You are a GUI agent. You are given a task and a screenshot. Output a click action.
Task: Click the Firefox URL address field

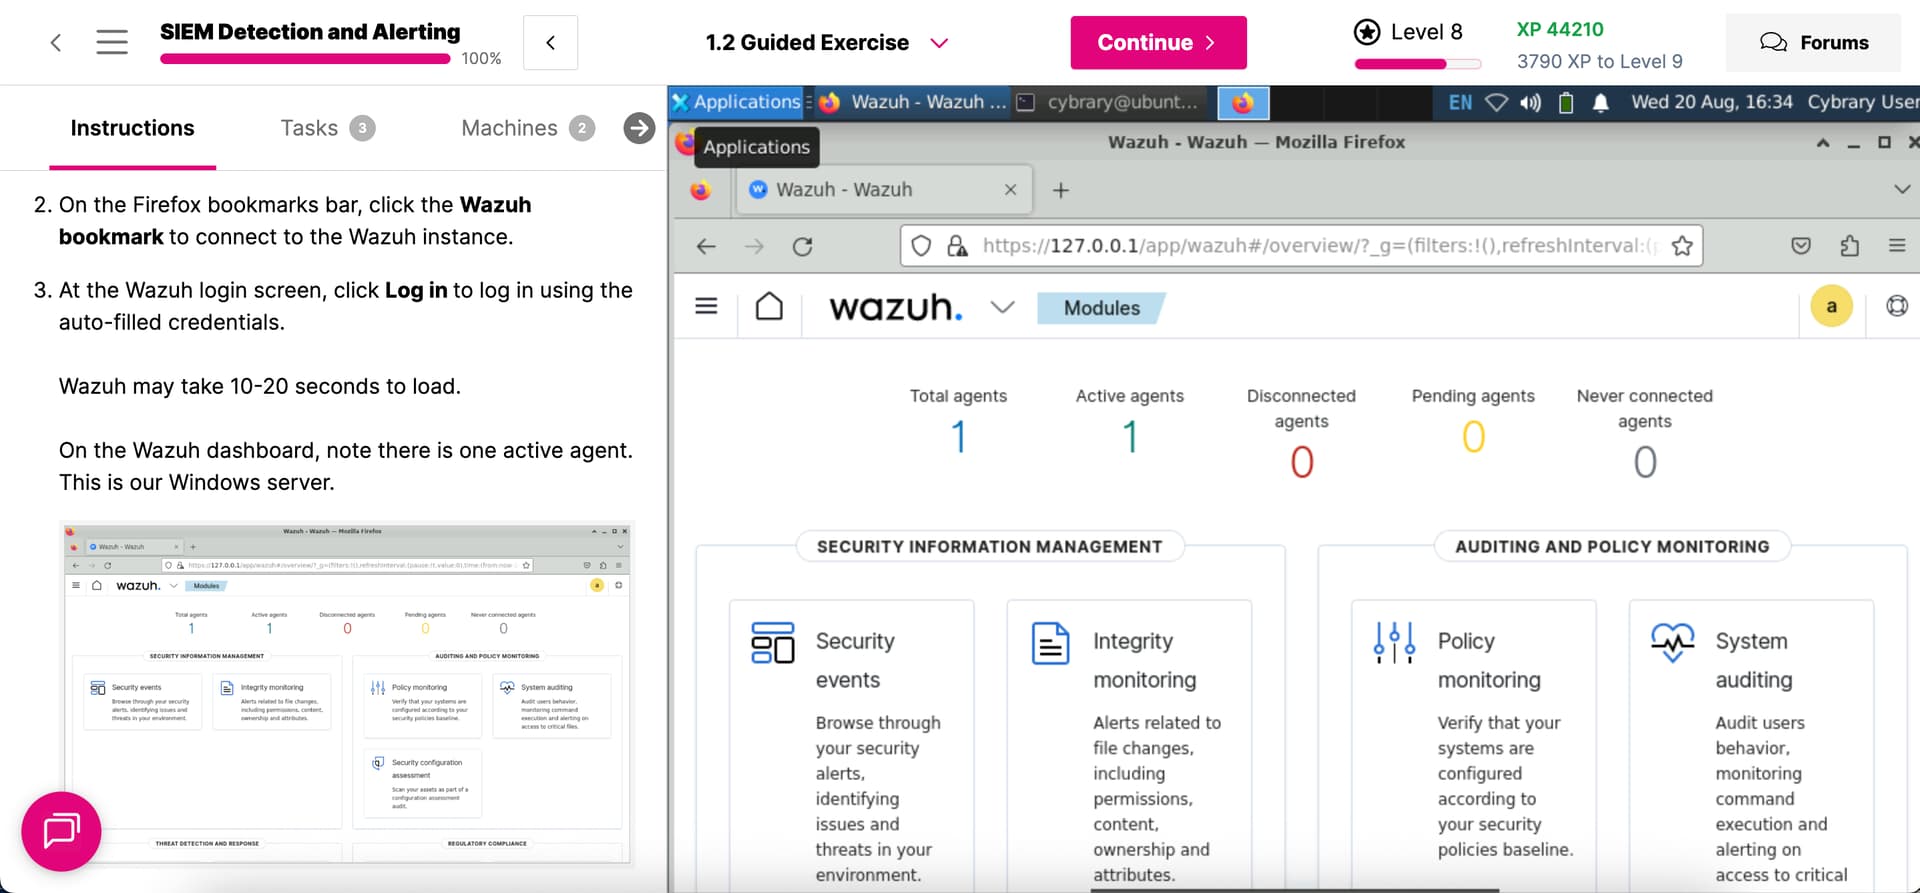coord(1310,246)
